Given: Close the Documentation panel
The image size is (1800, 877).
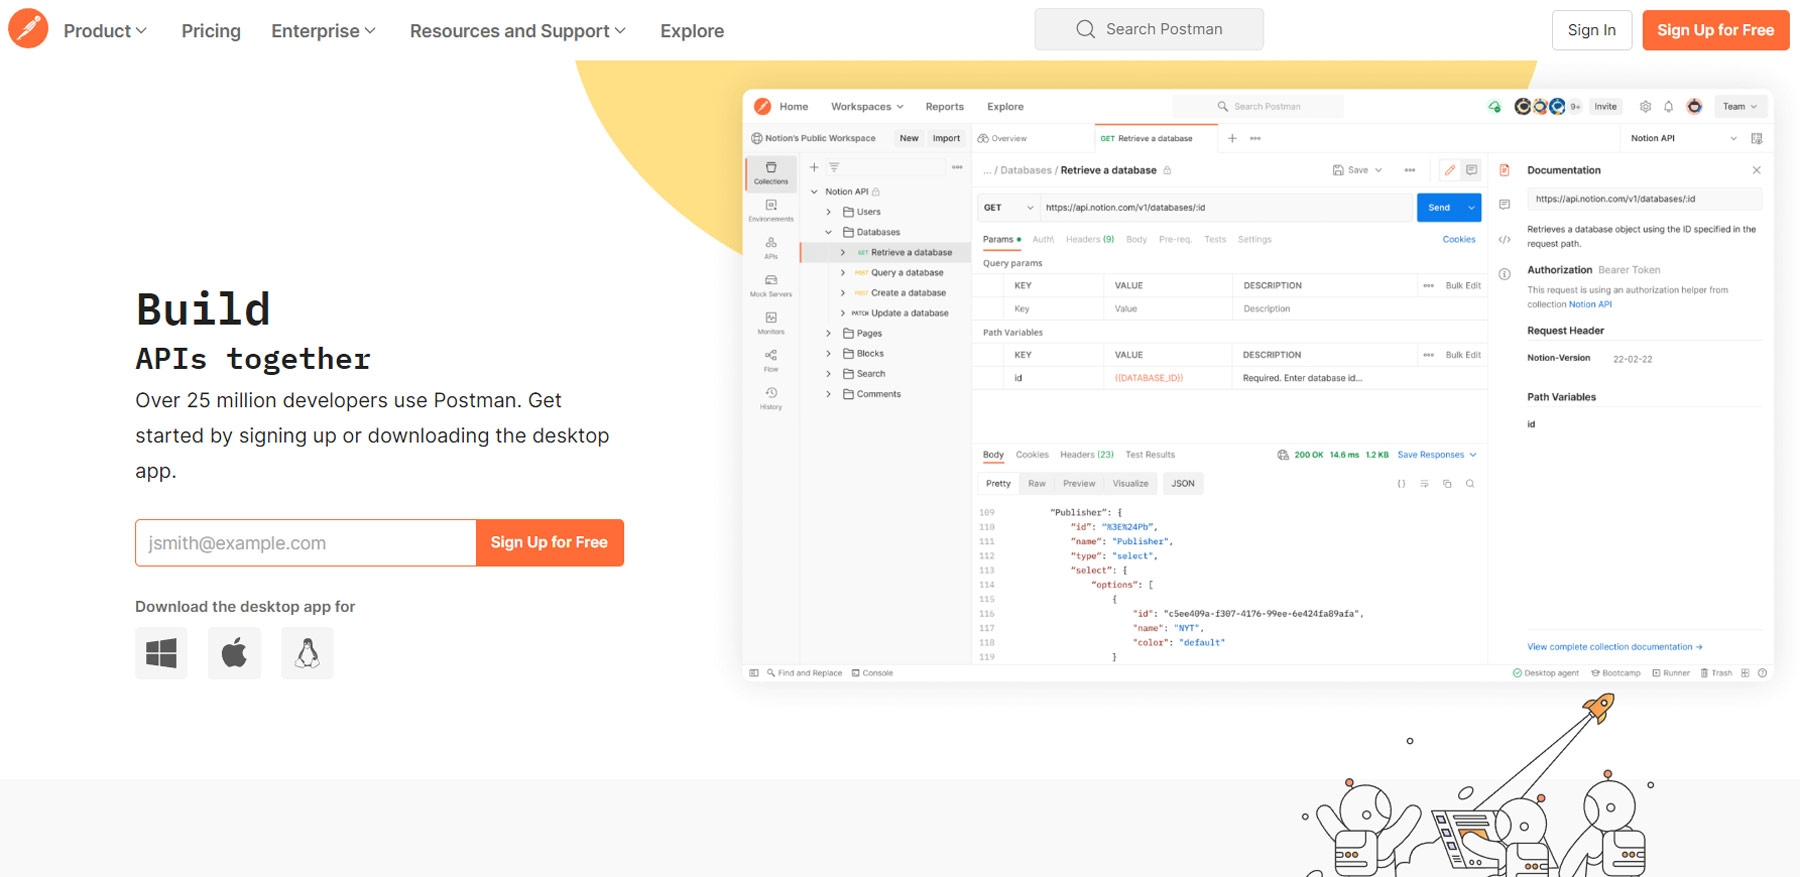Looking at the screenshot, I should coord(1757,170).
